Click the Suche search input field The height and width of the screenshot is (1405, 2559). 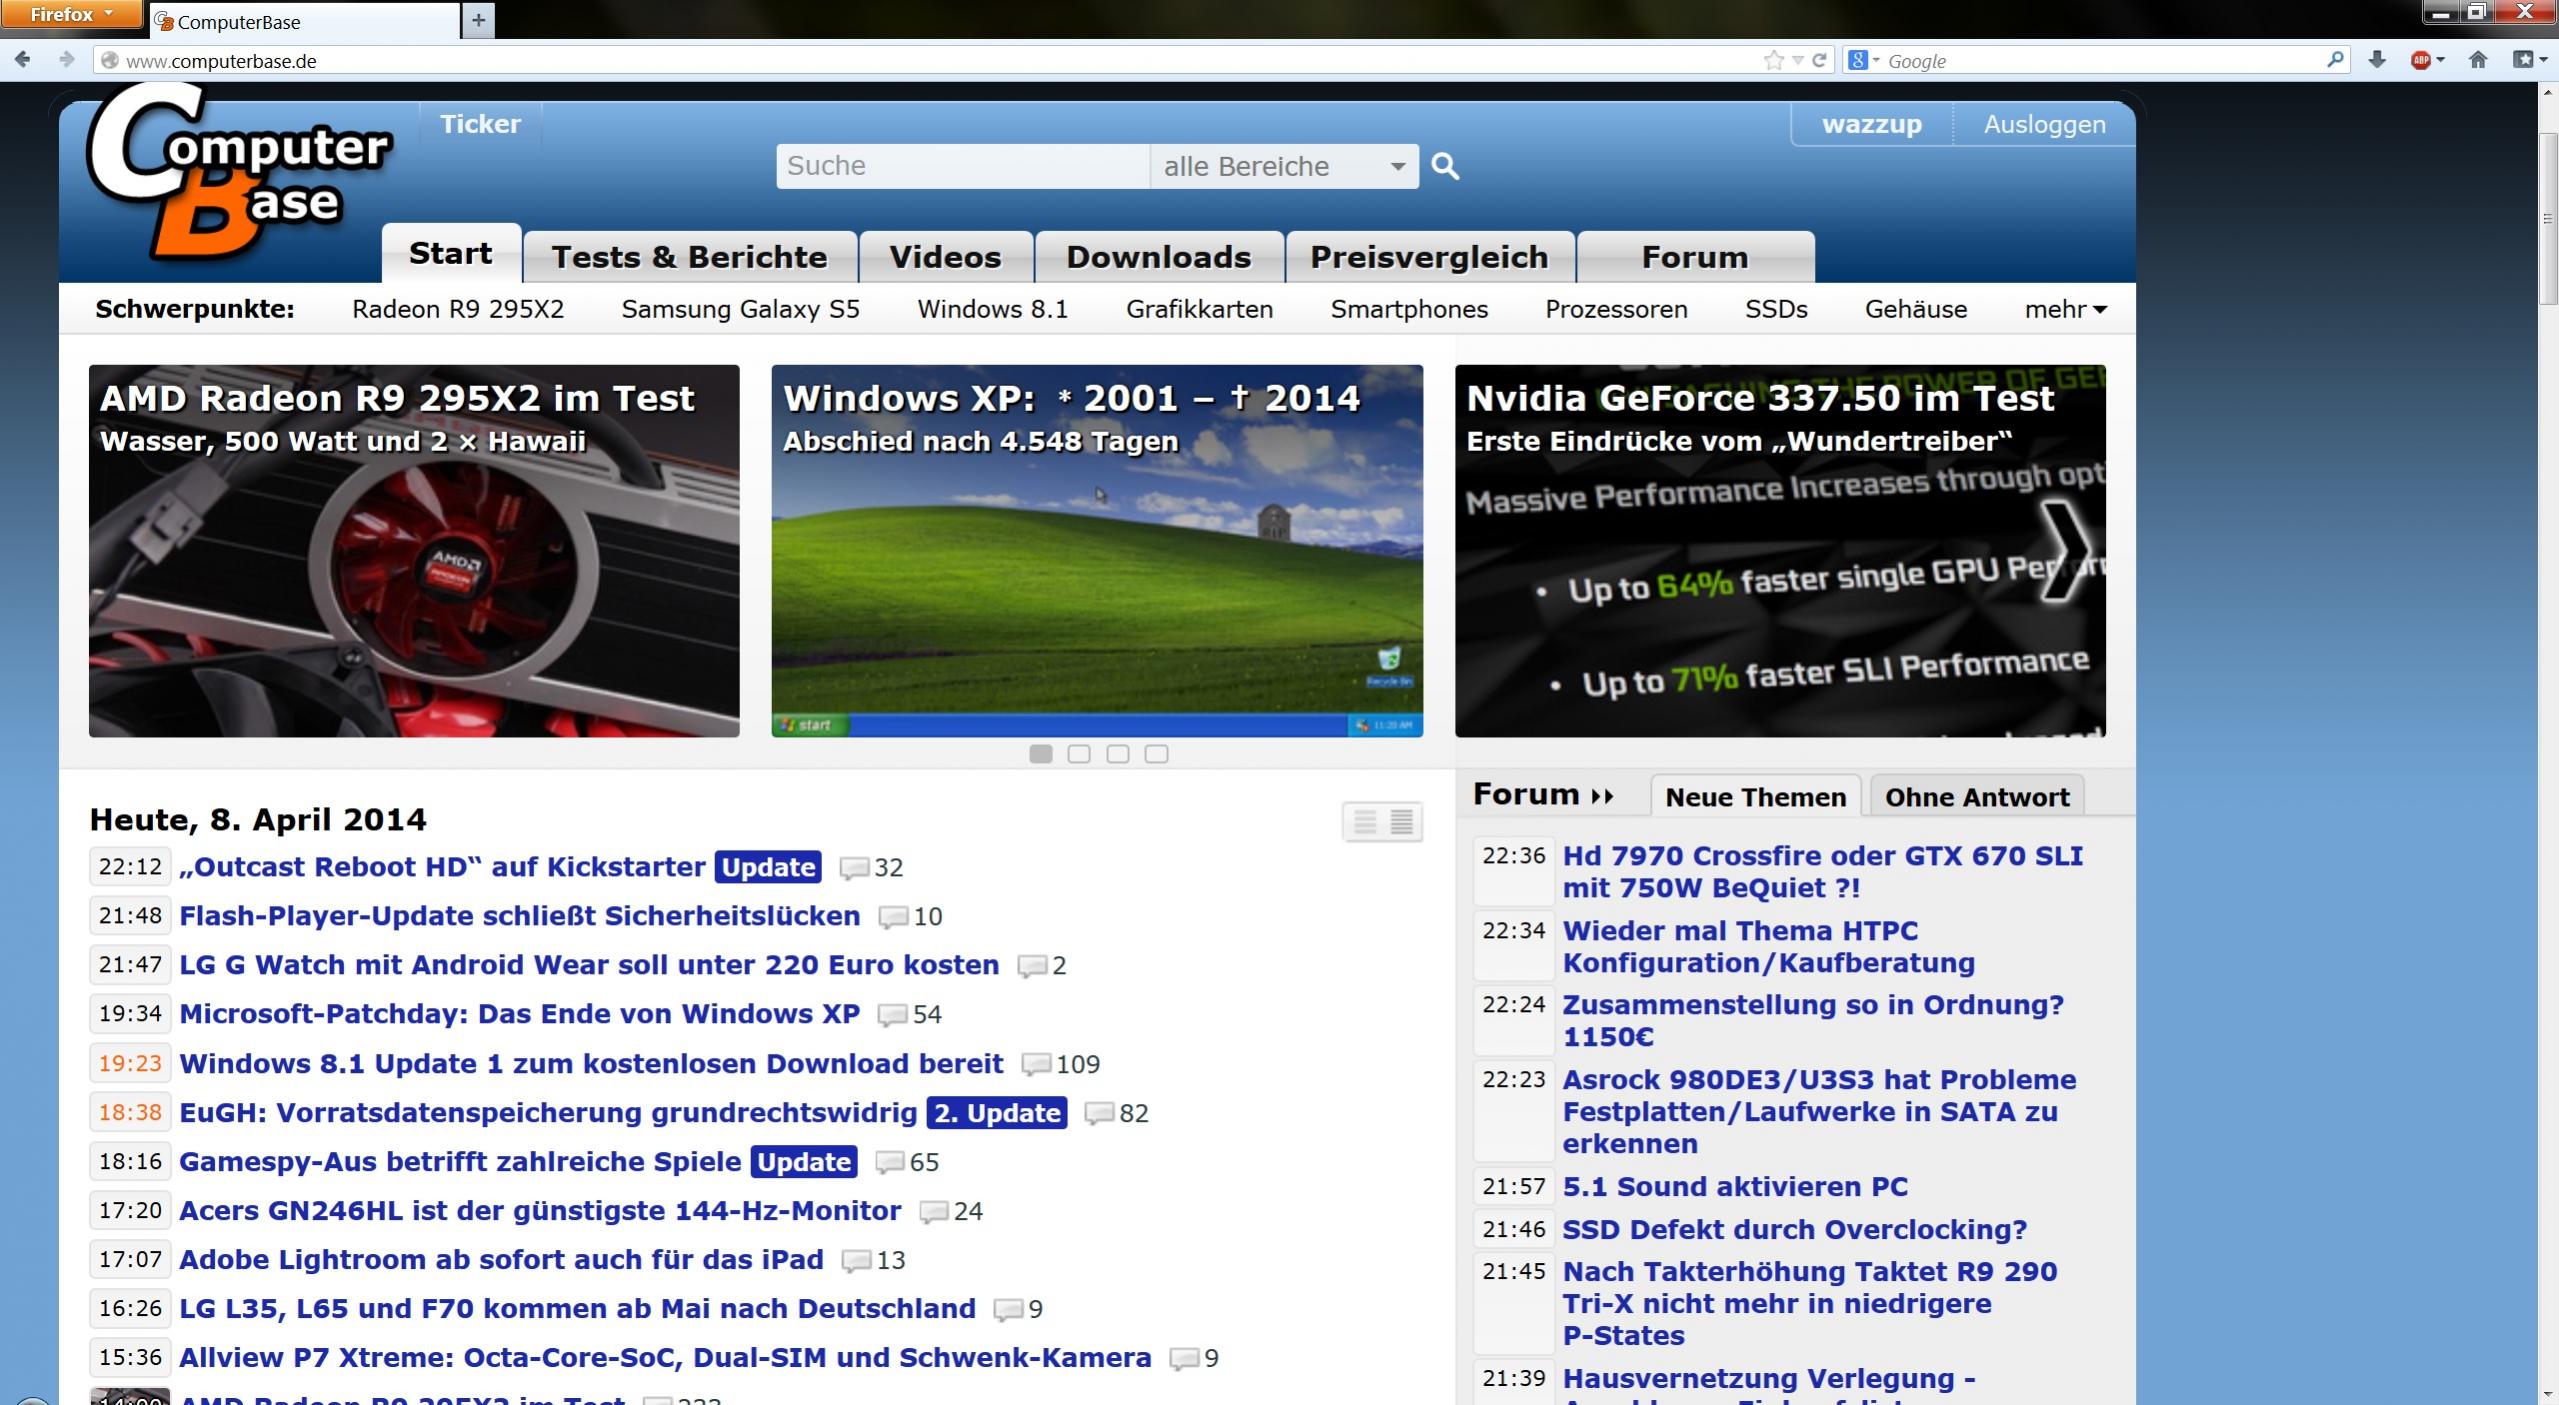pyautogui.click(x=962, y=166)
